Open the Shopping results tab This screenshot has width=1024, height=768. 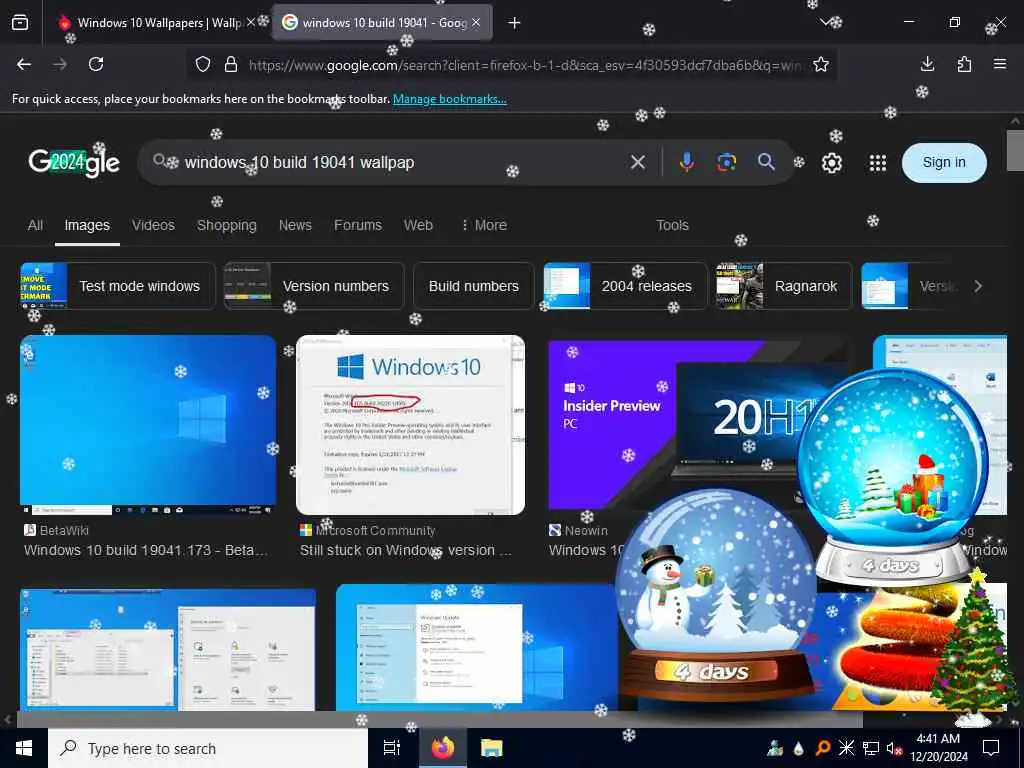(227, 225)
